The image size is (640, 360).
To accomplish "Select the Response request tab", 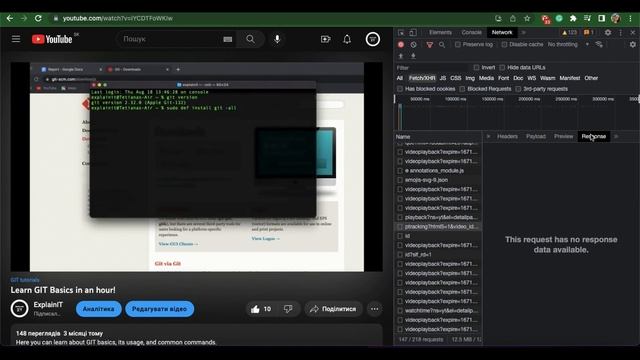I will click(593, 136).
